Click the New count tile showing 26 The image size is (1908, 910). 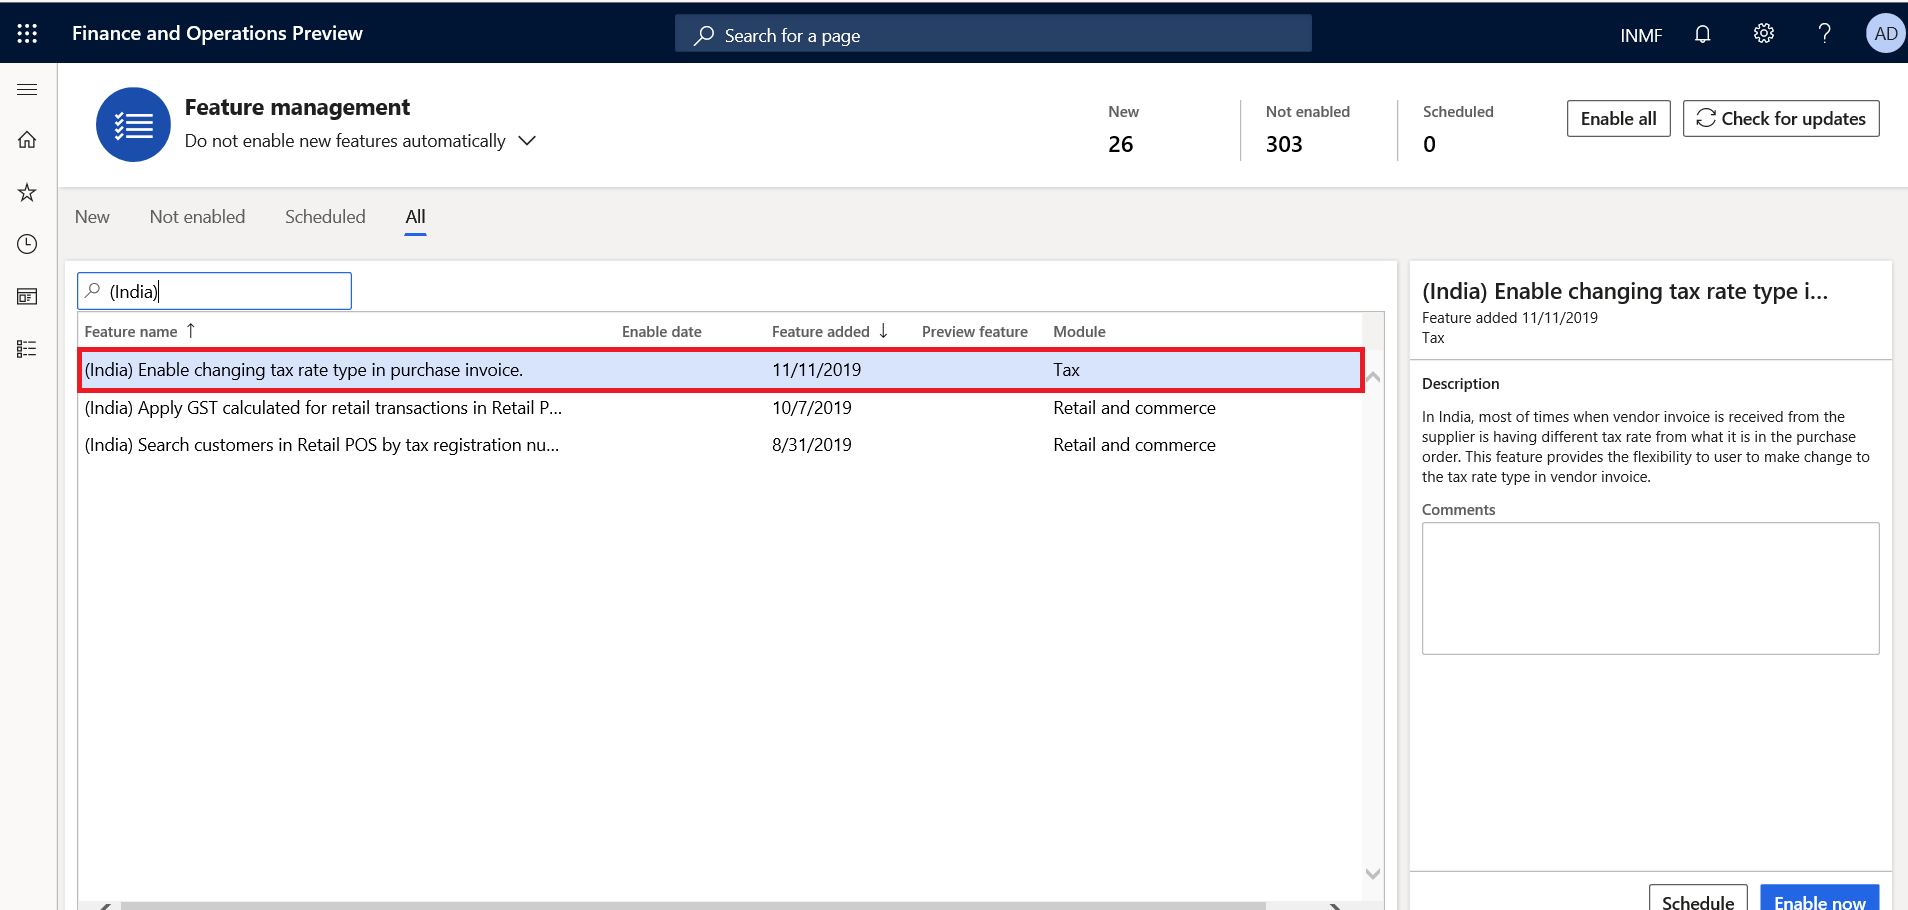1123,130
